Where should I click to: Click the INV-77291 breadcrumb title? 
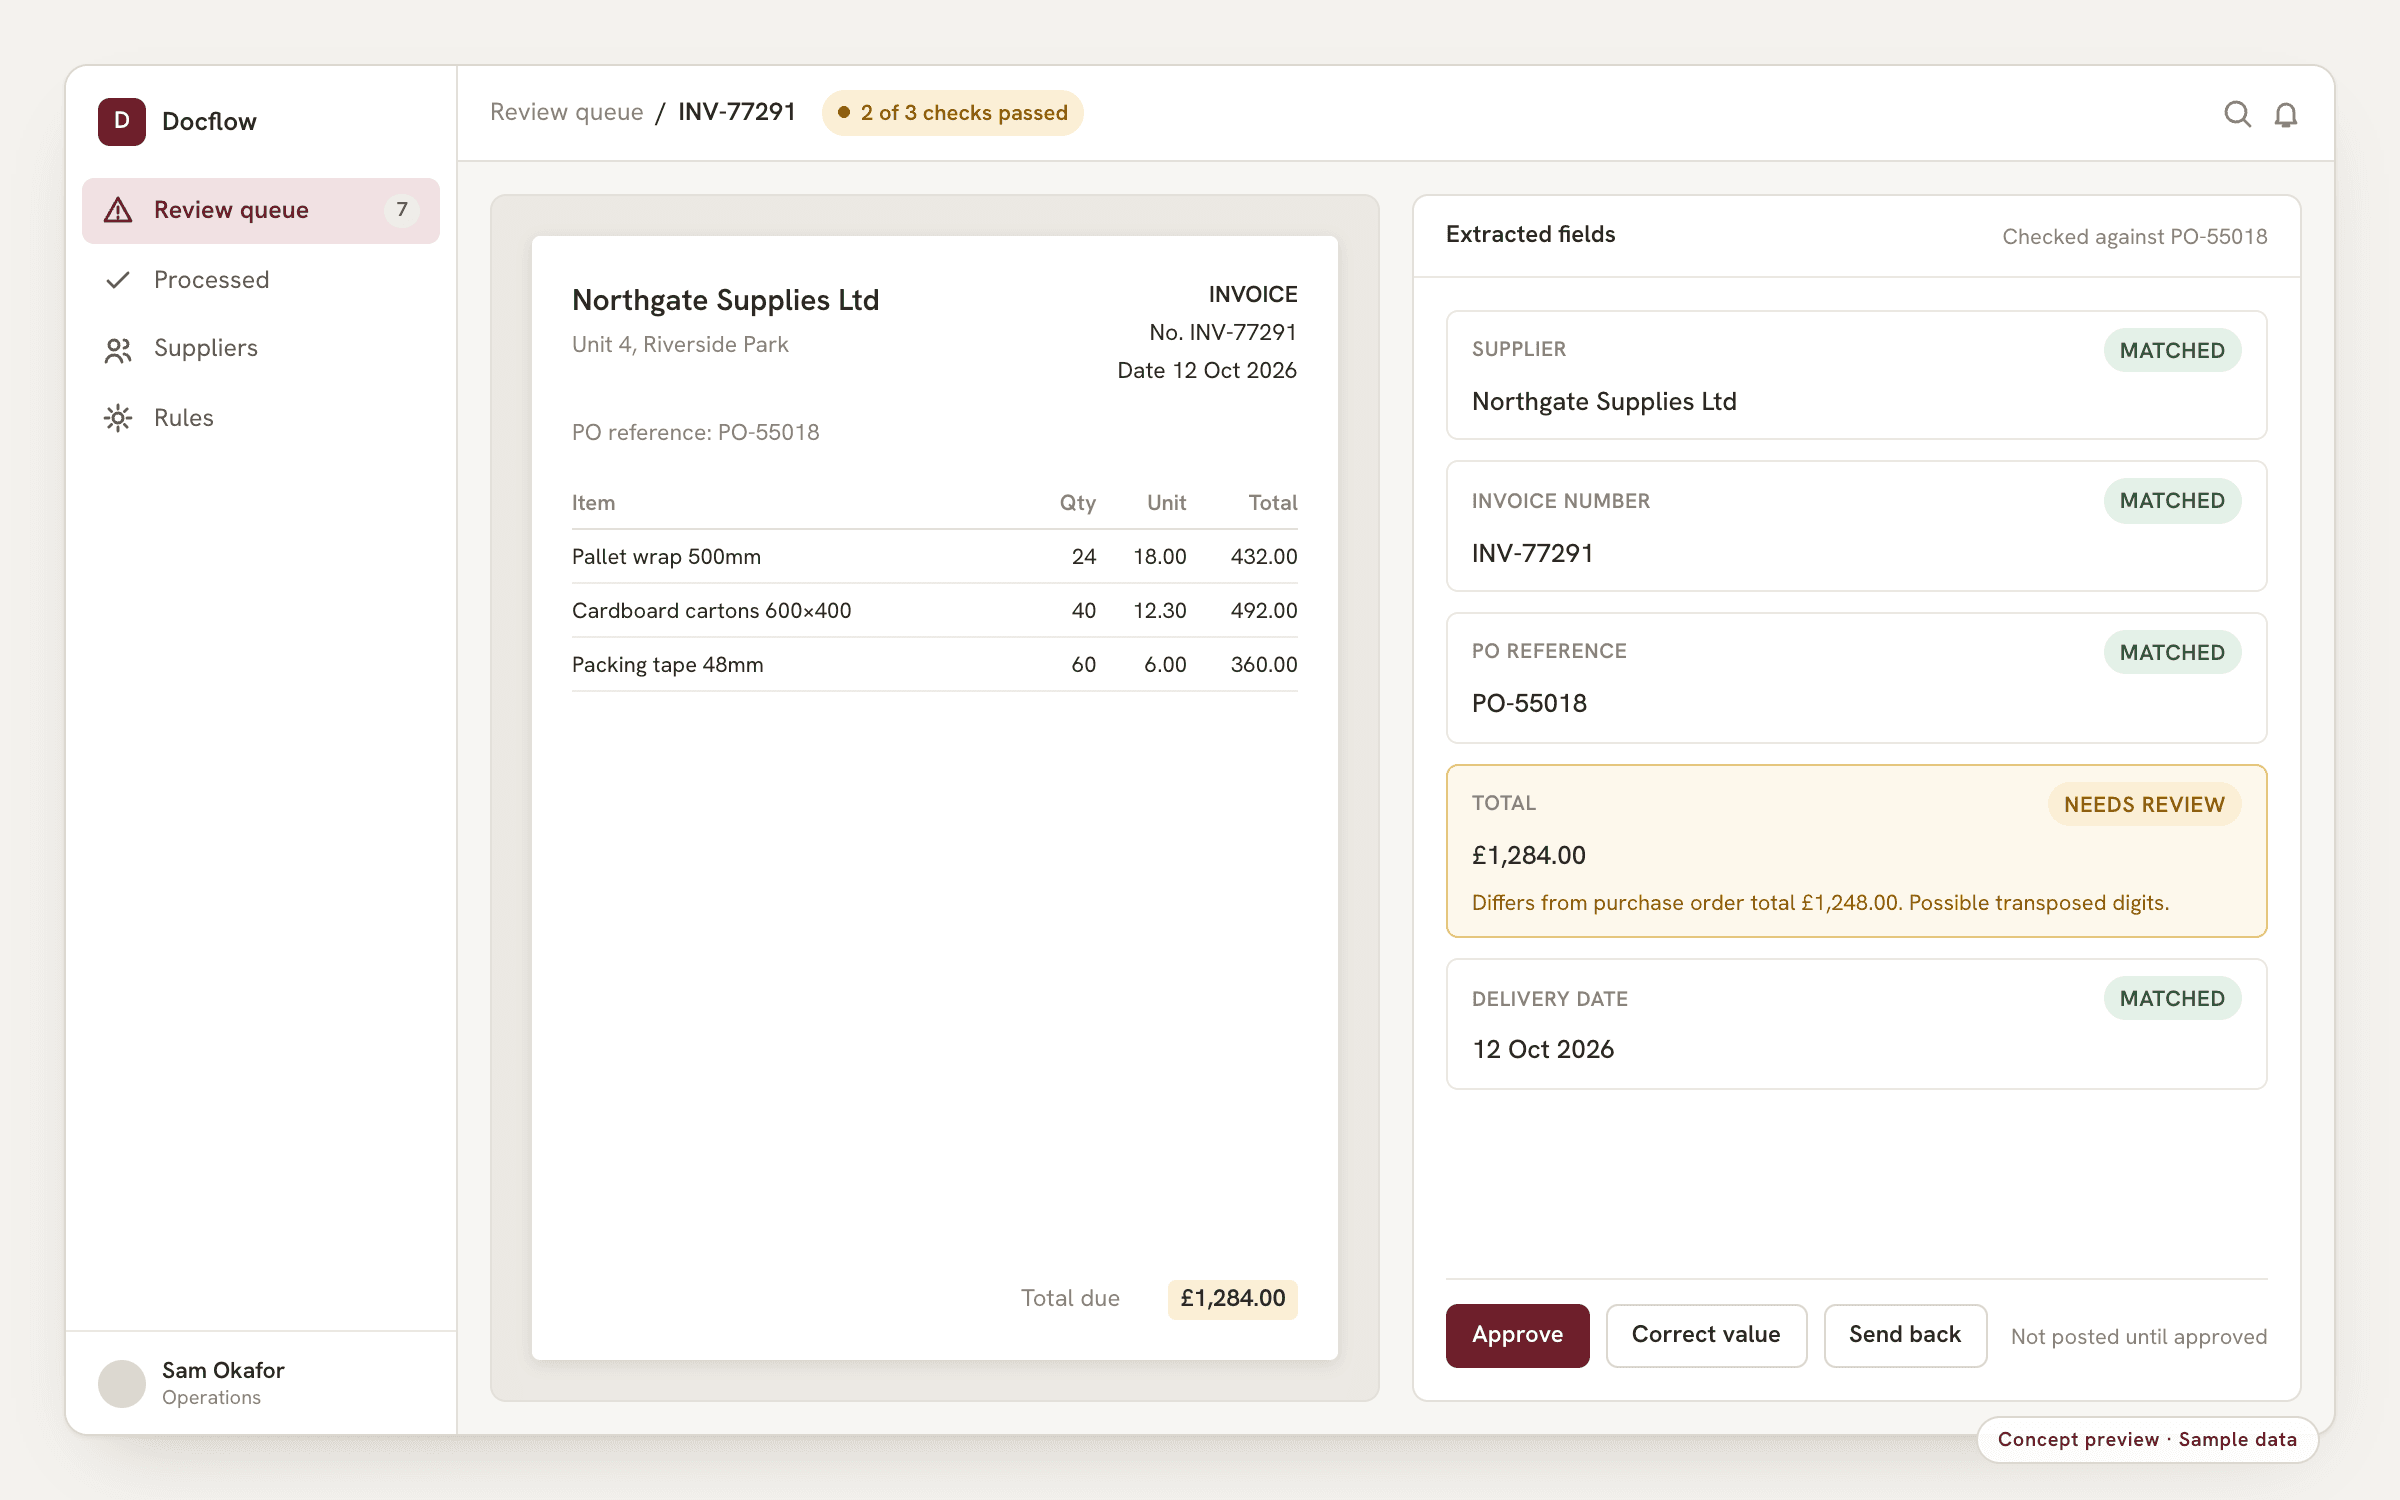click(x=737, y=112)
